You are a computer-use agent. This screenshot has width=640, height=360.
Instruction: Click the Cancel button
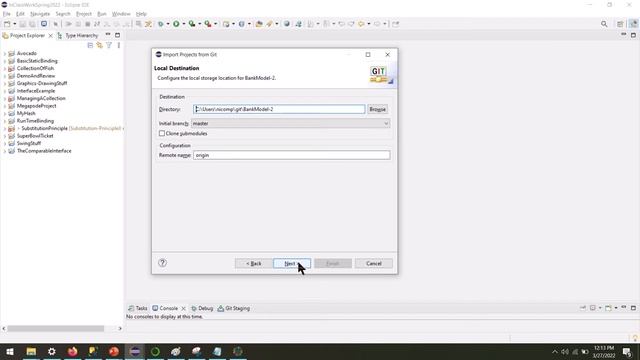click(x=373, y=263)
